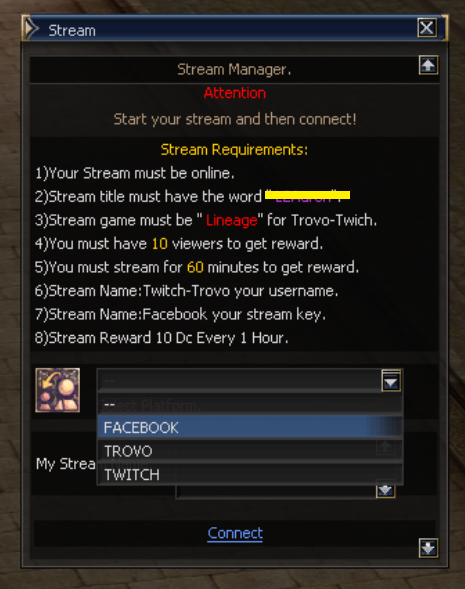Click the dimmed up arrow behind the platform list
Screen dimensions: 465x589
point(385,447)
